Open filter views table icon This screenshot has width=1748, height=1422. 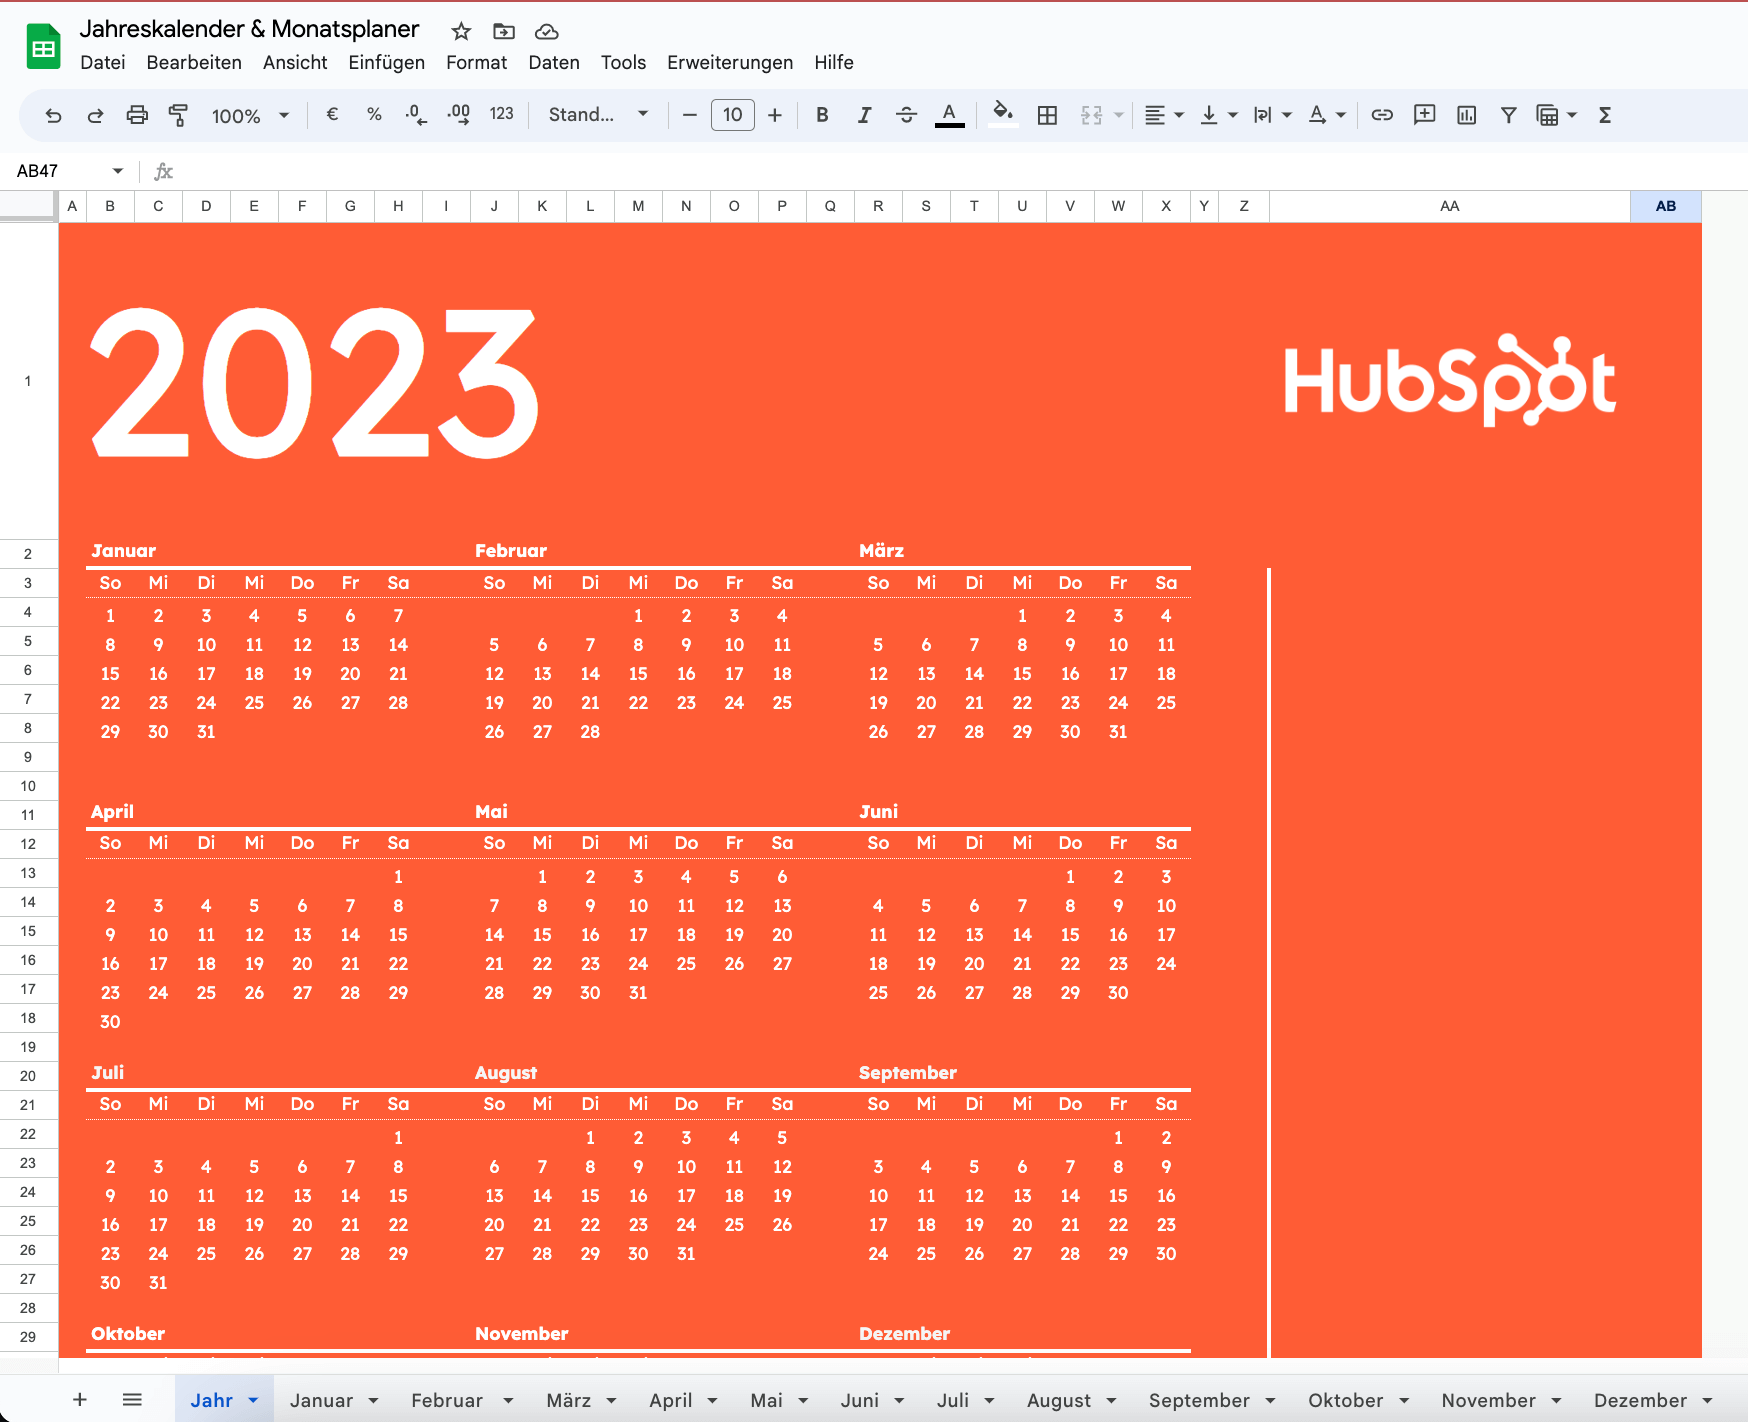point(1547,115)
